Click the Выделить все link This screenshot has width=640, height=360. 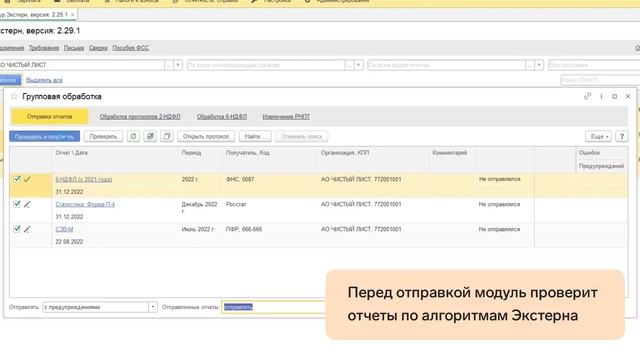(x=44, y=80)
